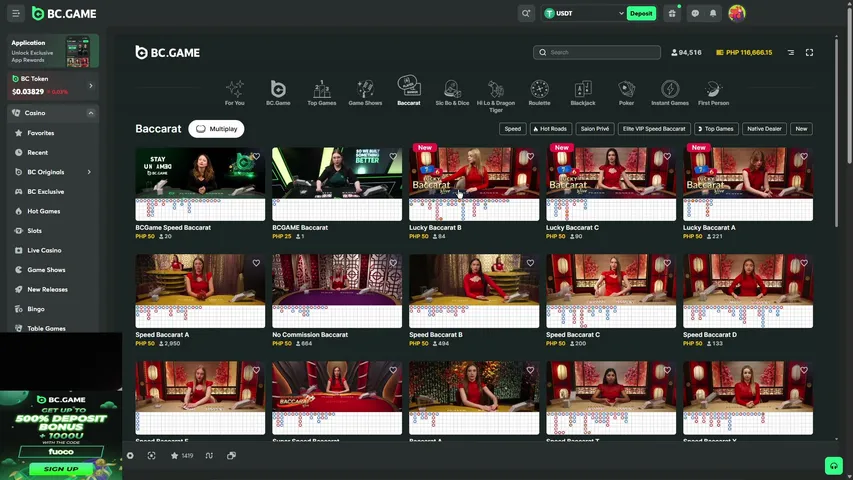Select the Sic Bo & Dice category icon
This screenshot has height=480, width=853.
452,93
